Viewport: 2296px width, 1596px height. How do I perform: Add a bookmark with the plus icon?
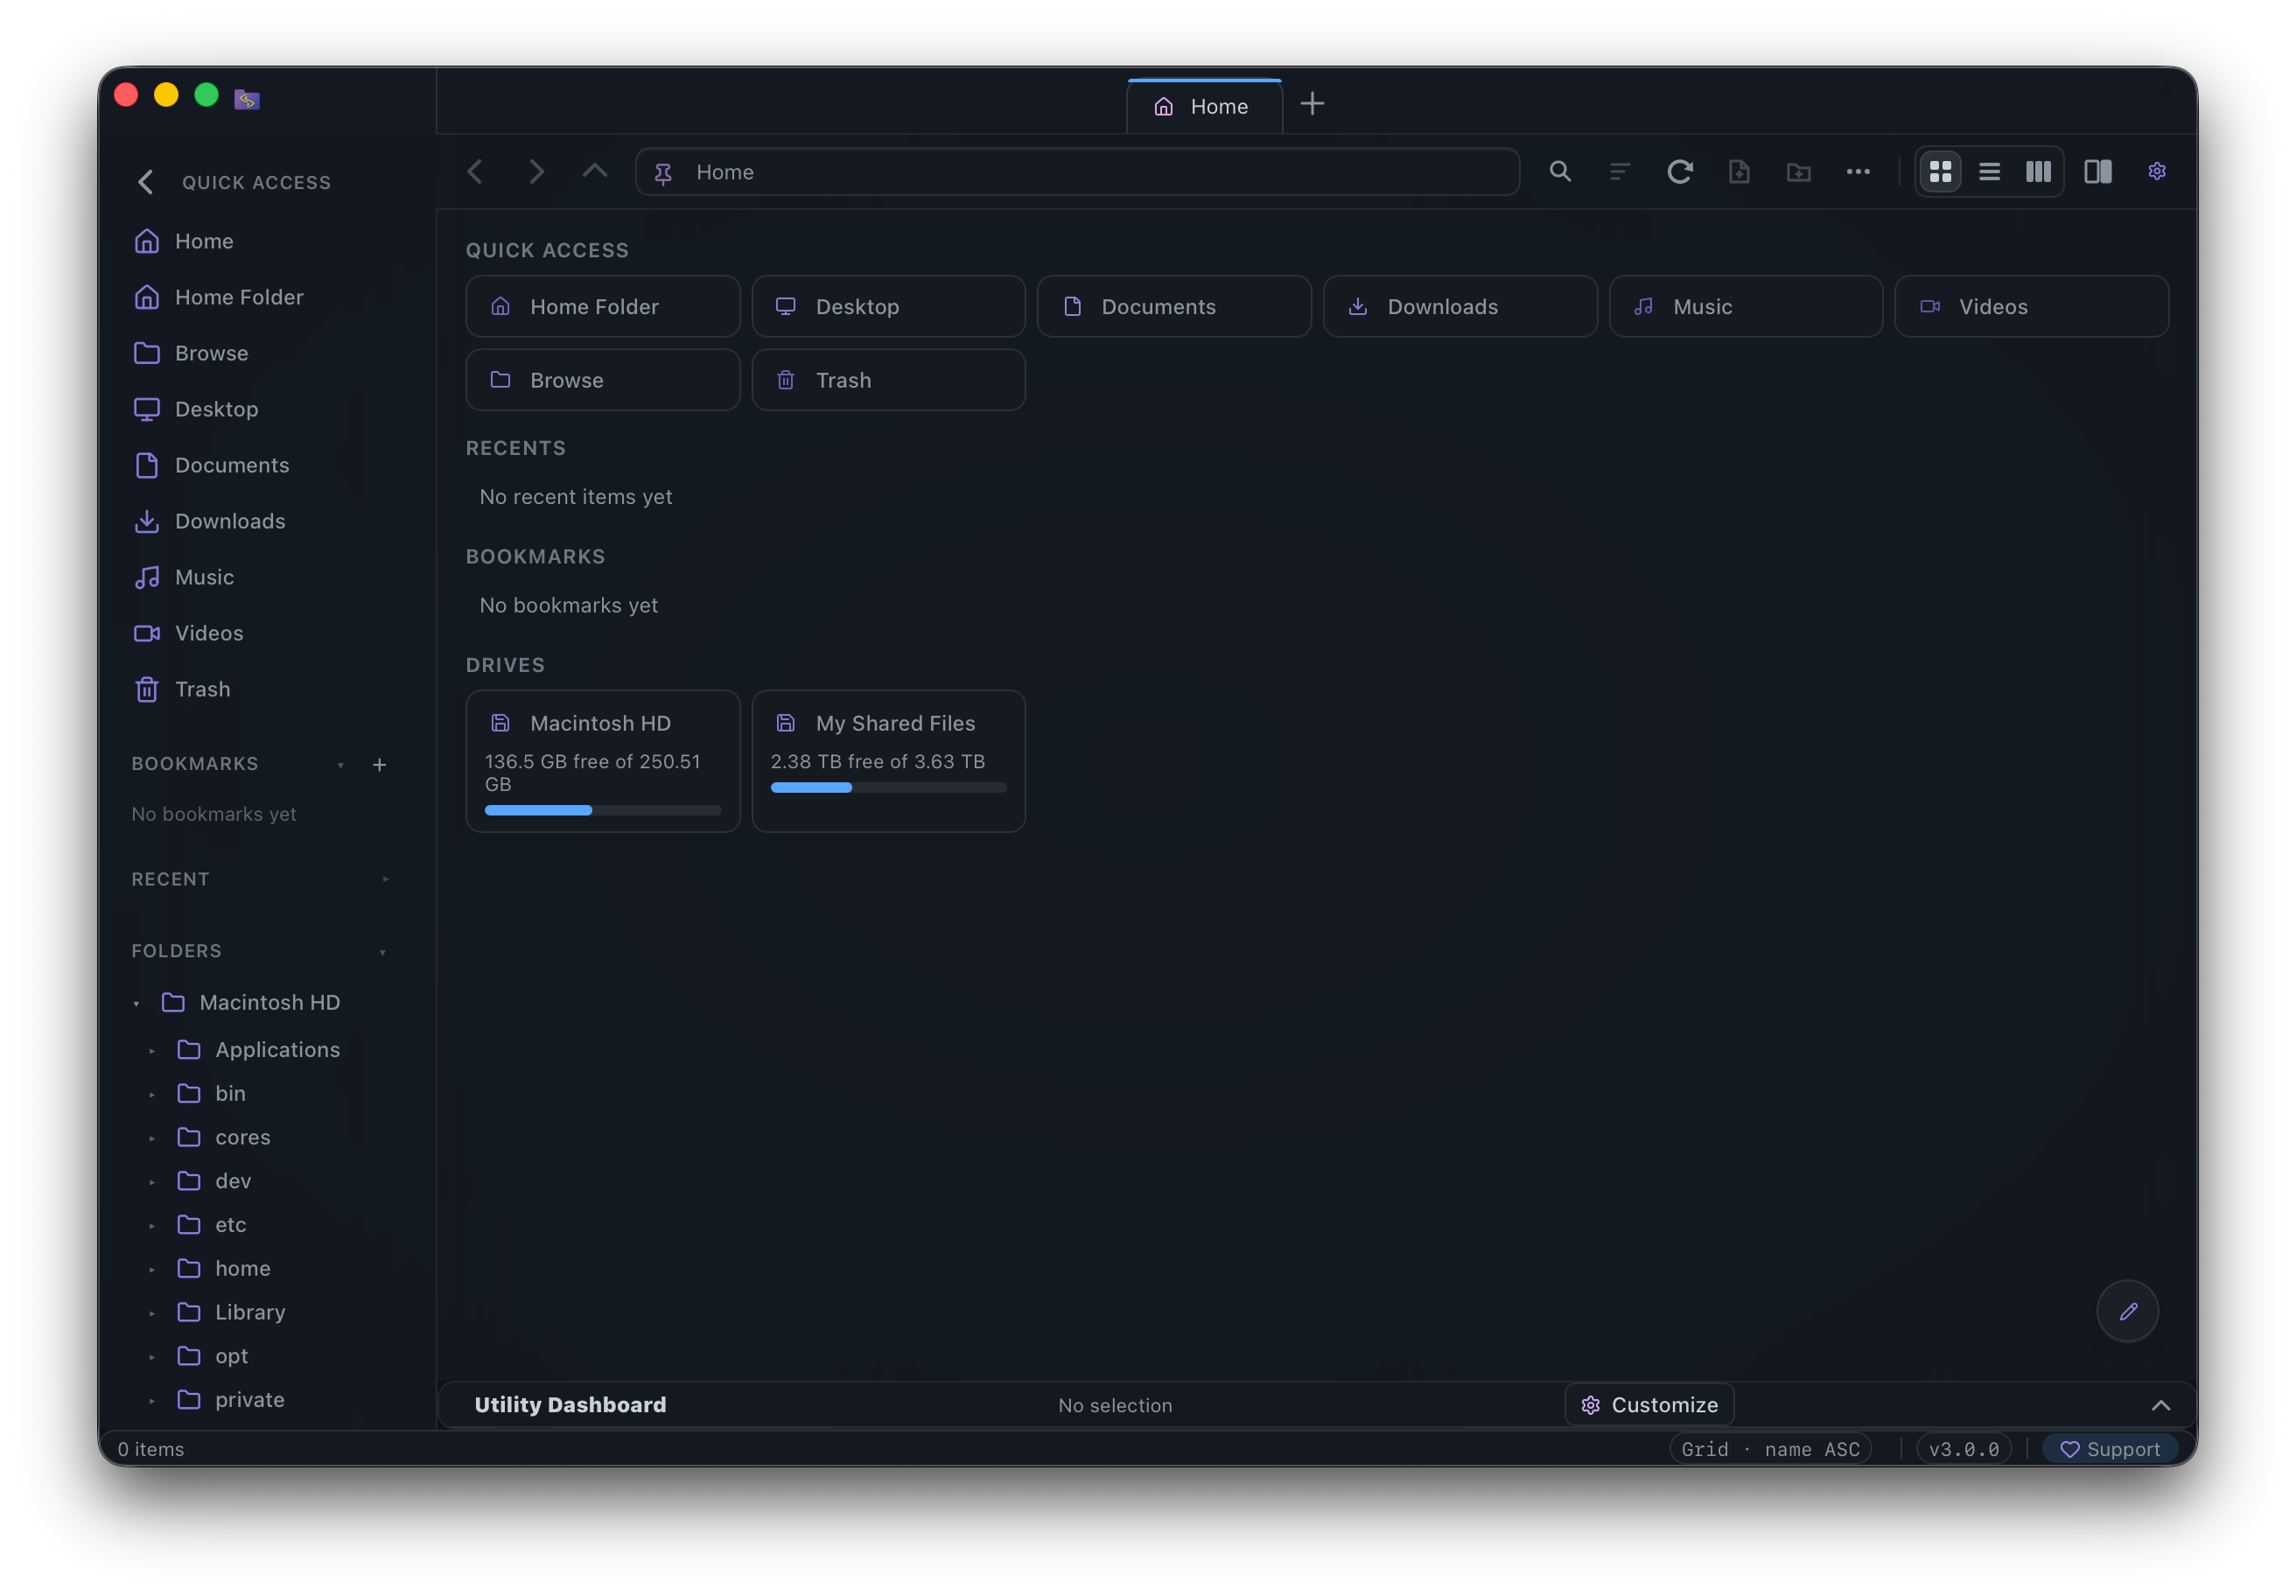tap(380, 765)
